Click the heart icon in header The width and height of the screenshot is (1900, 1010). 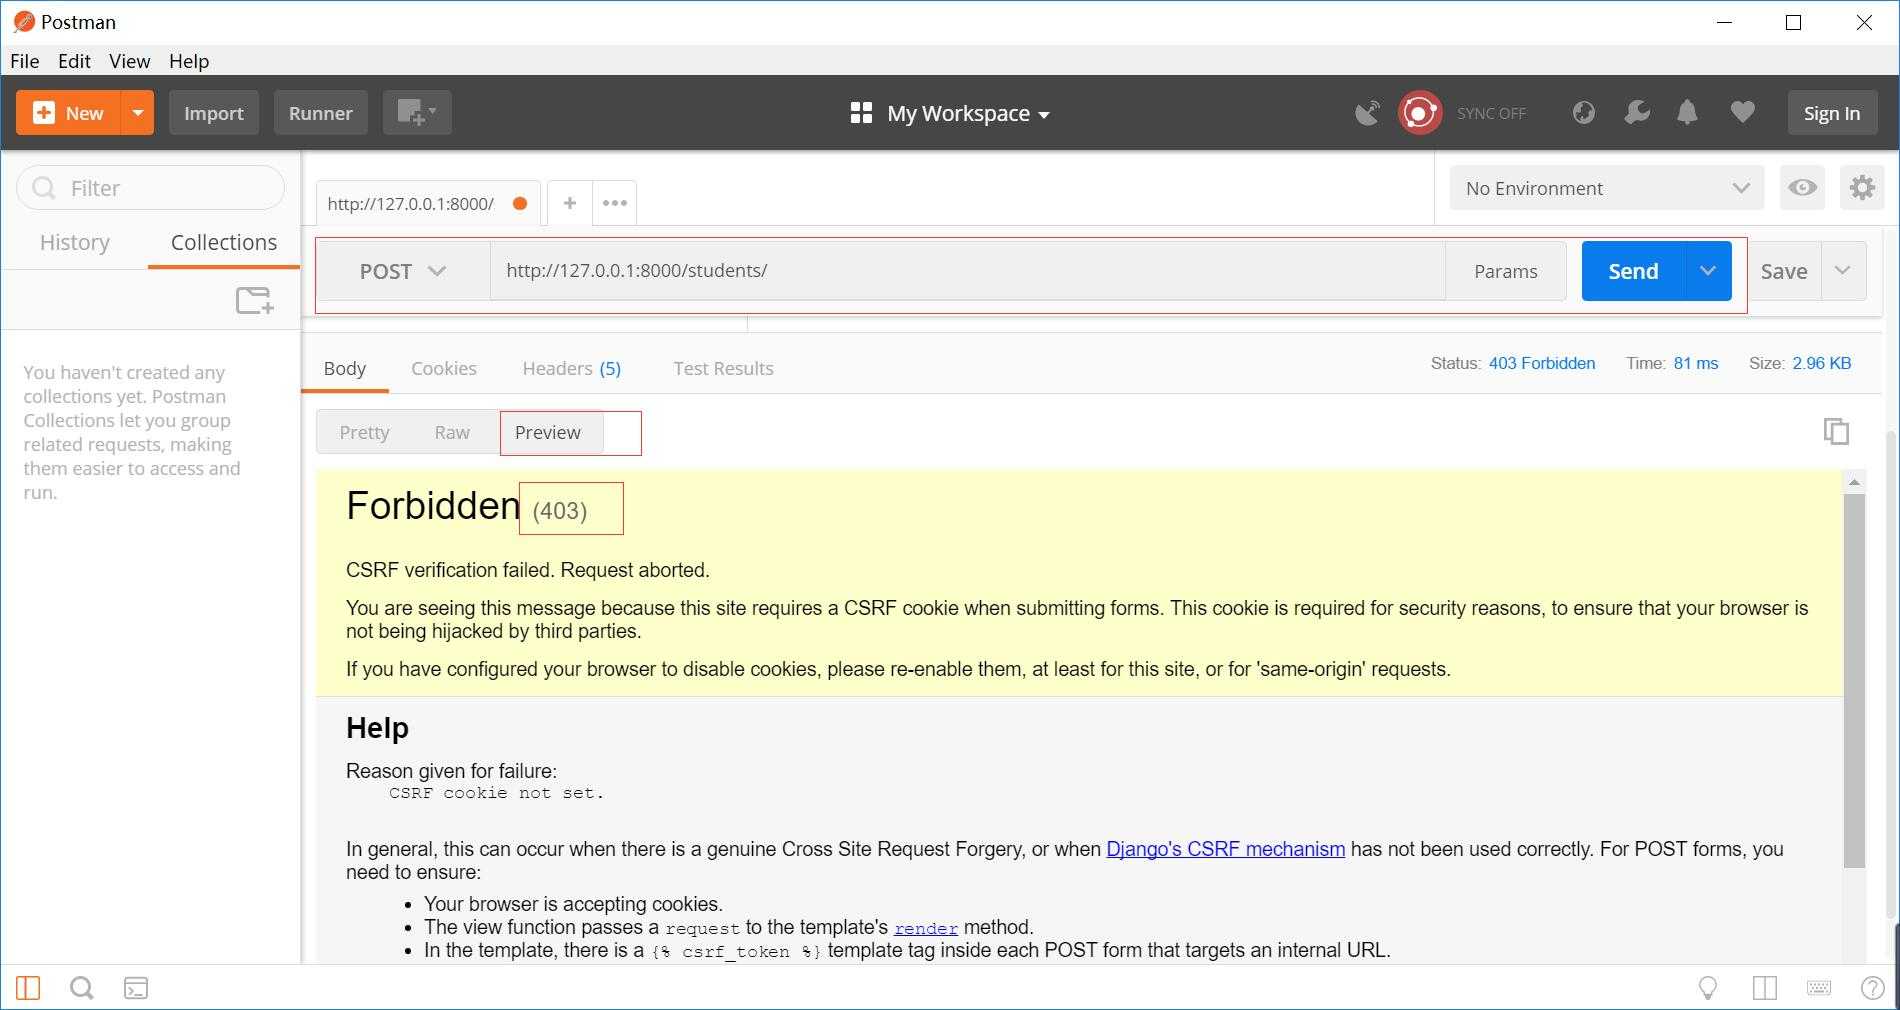coord(1742,112)
